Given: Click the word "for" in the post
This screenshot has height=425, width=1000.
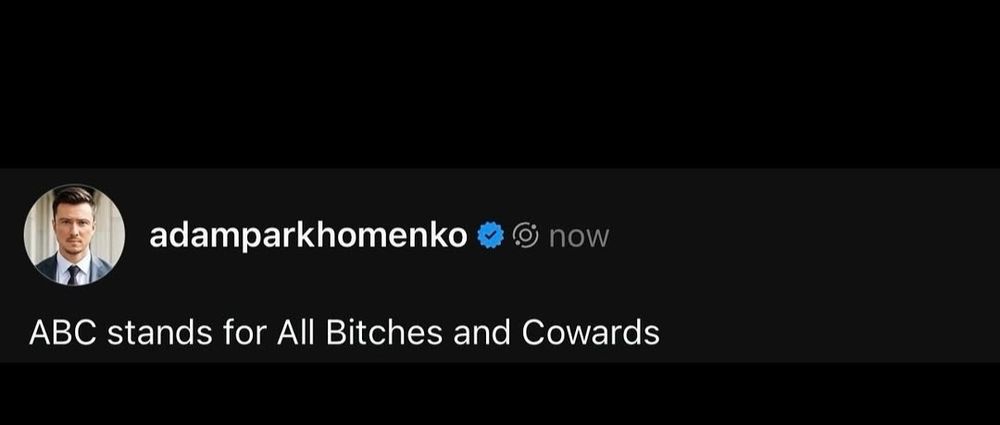Looking at the screenshot, I should (x=244, y=332).
